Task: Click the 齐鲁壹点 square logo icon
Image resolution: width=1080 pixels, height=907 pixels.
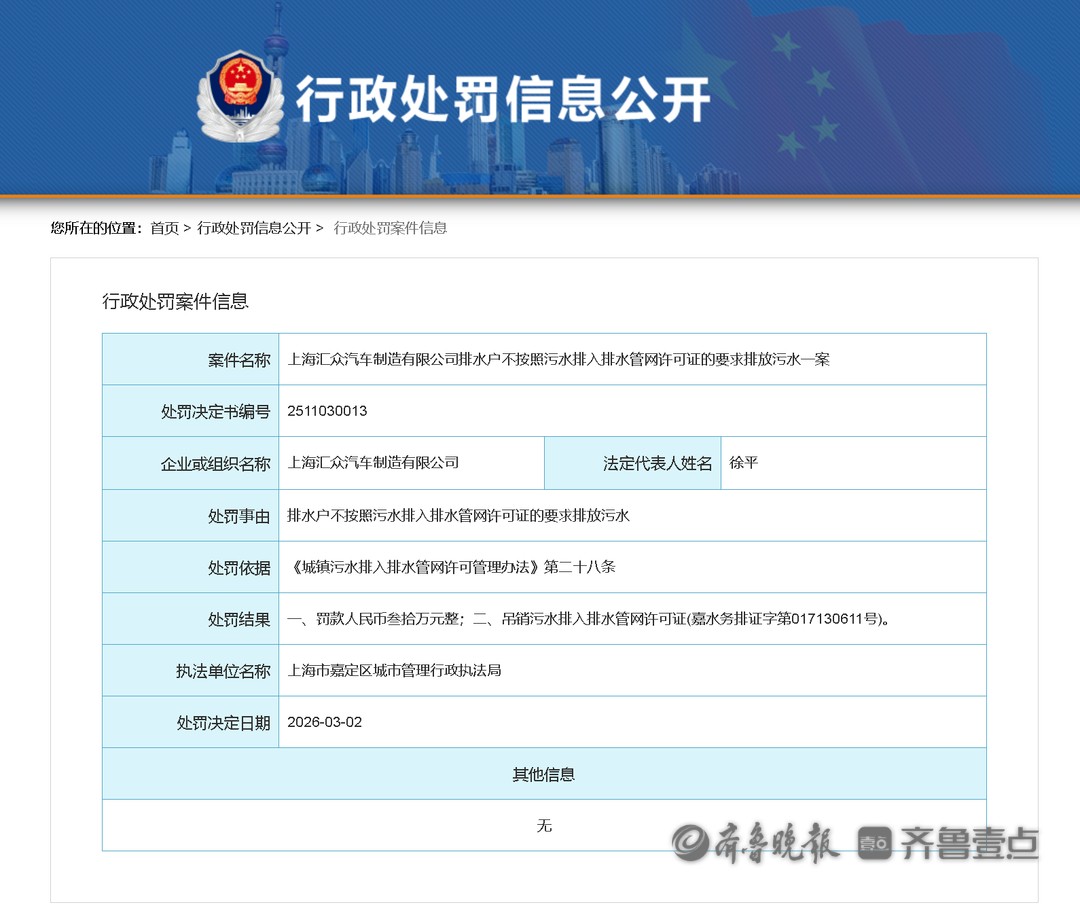Action: 874,843
